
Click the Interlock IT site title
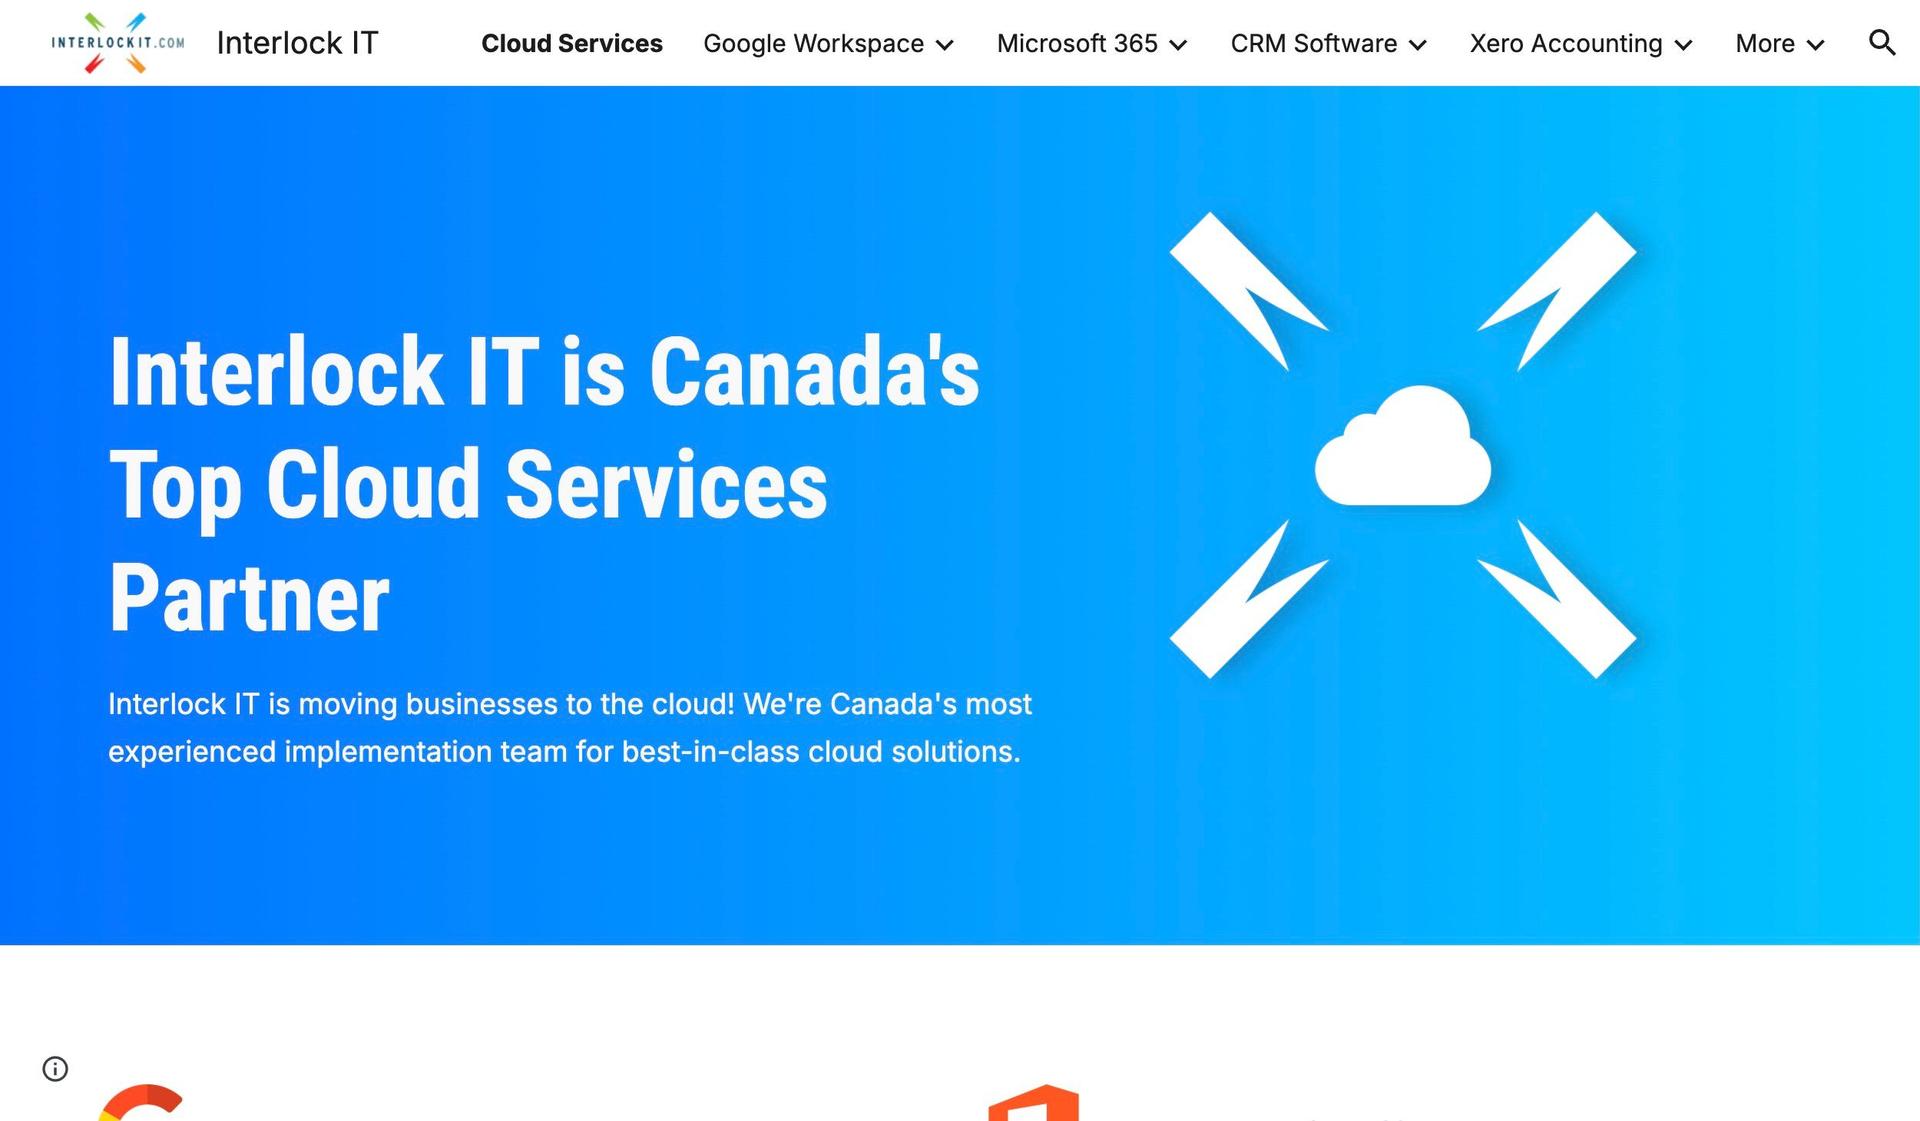(x=297, y=43)
